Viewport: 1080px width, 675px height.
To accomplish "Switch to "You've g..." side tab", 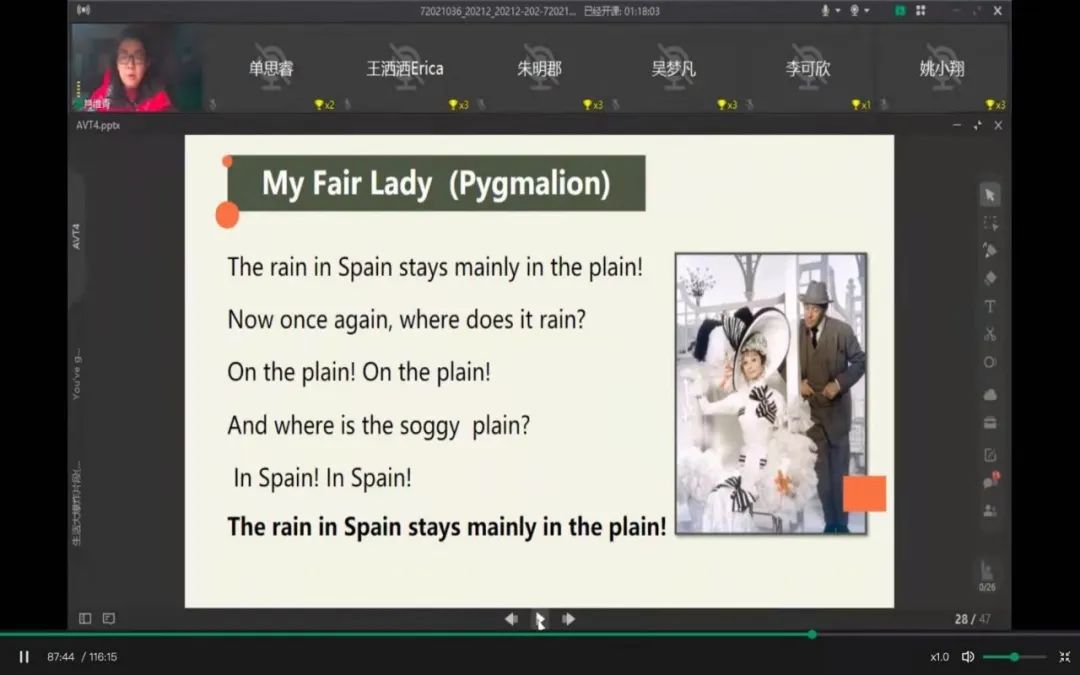I will 76,374.
